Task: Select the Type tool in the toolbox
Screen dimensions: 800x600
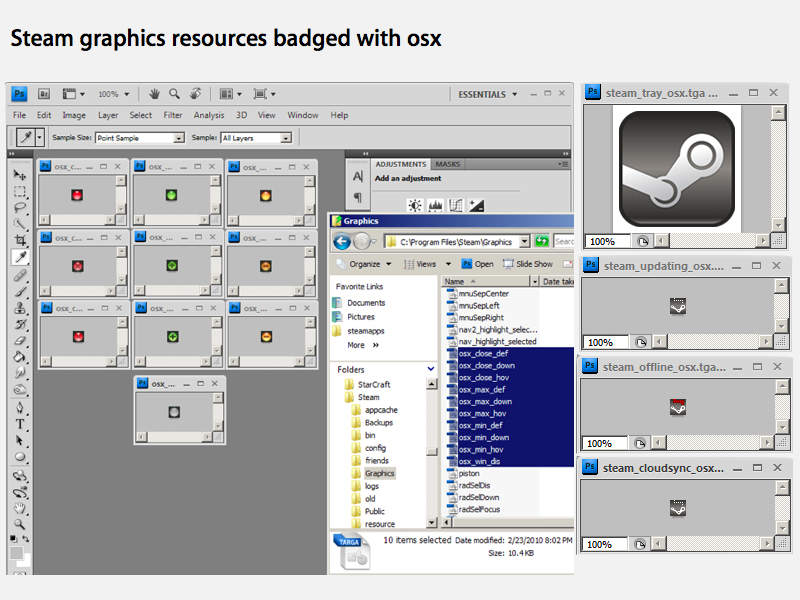Action: click(19, 424)
